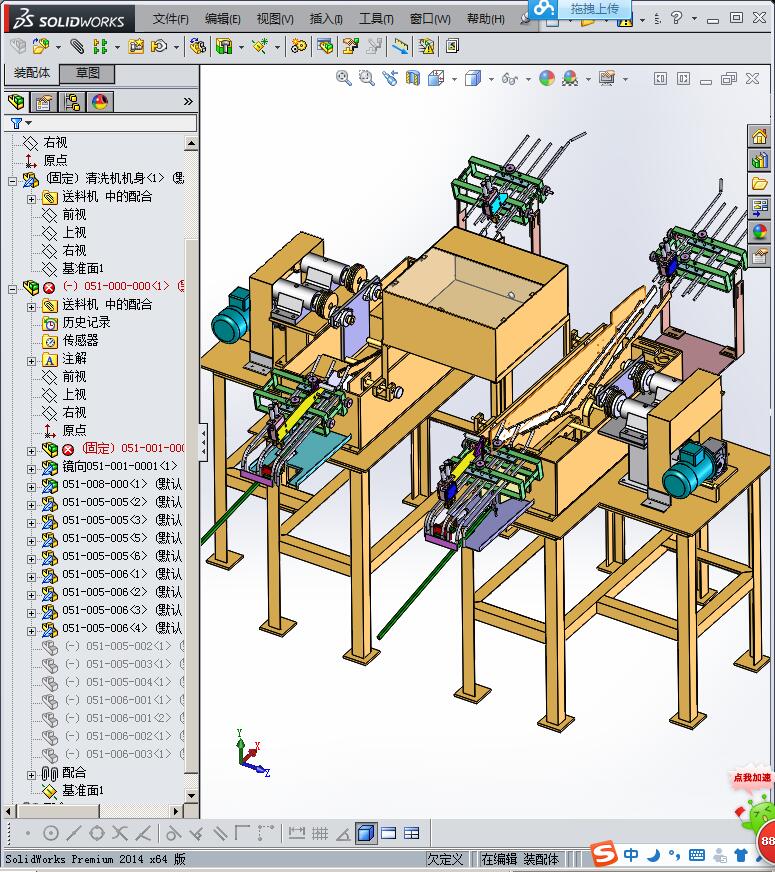Click the View Orientation icon
The width and height of the screenshot is (775, 872).
click(436, 78)
